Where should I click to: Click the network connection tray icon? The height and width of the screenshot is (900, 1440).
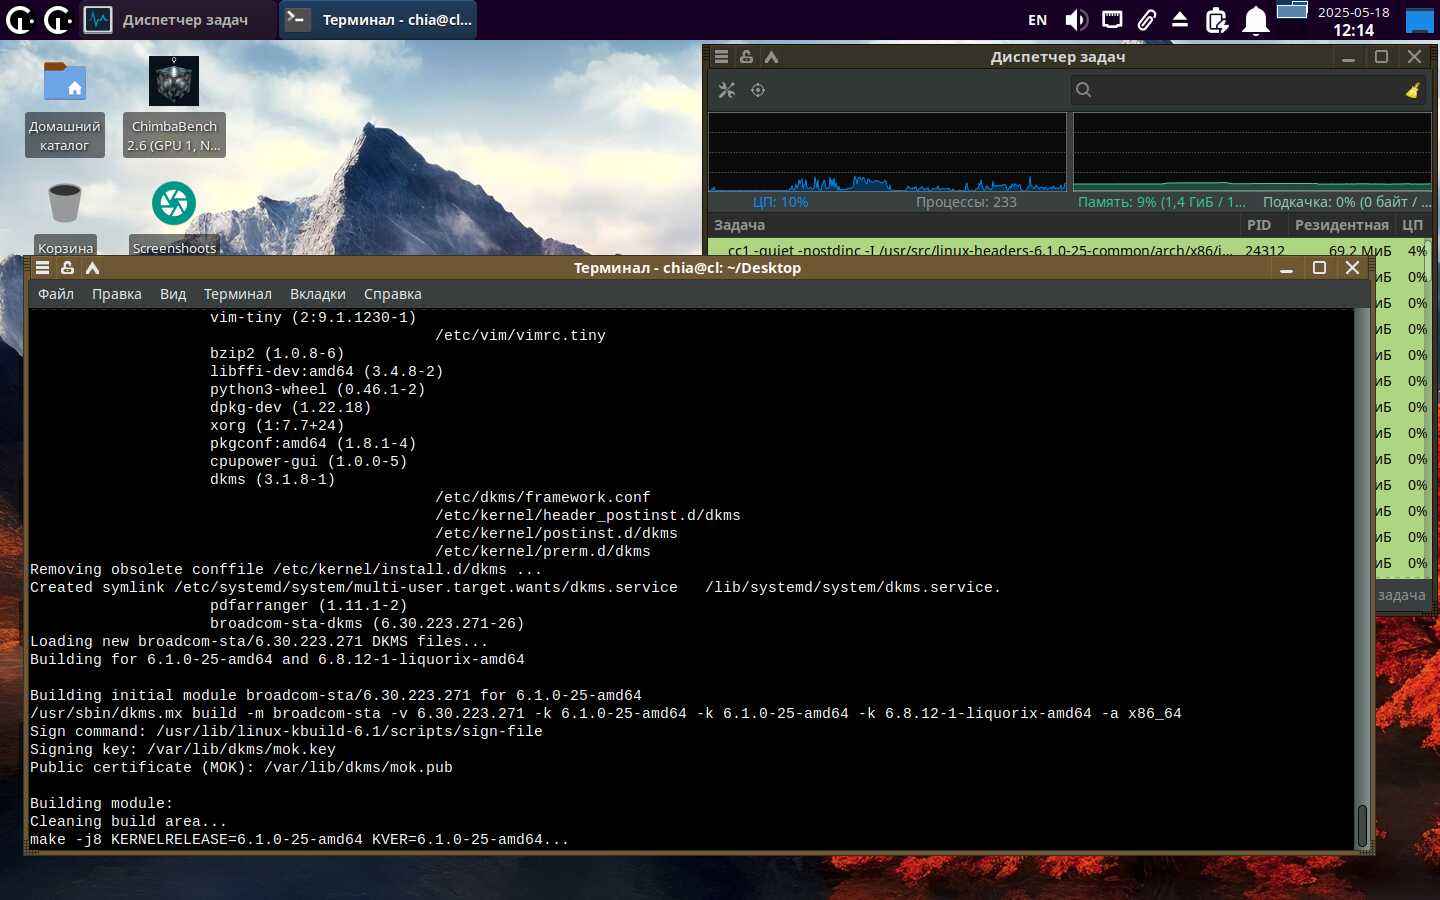[1112, 20]
